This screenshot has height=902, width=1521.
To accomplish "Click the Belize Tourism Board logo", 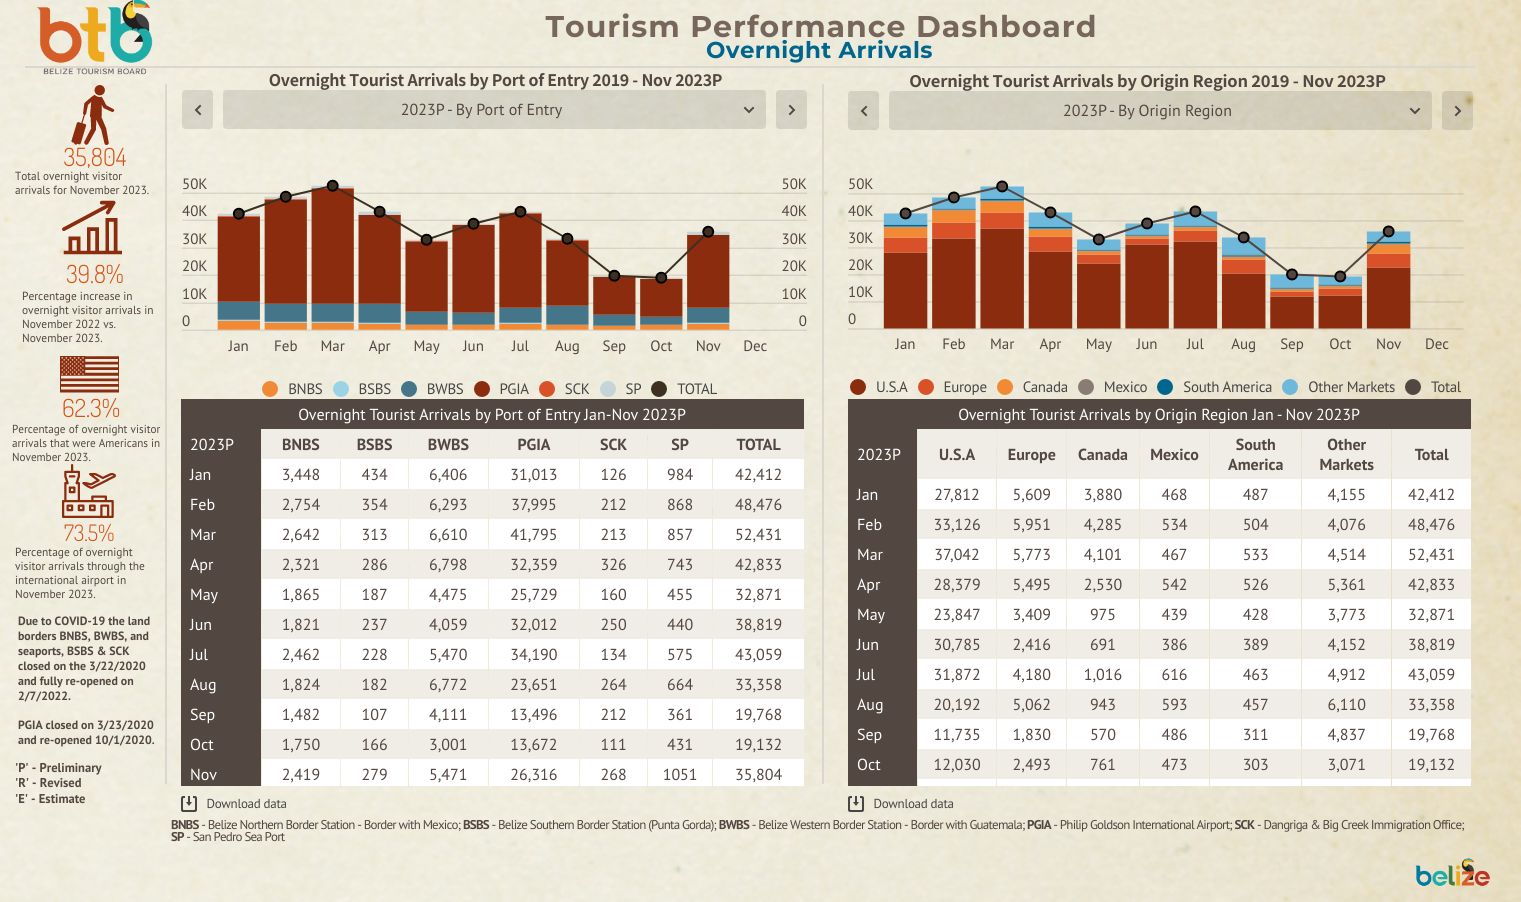I will (x=95, y=37).
